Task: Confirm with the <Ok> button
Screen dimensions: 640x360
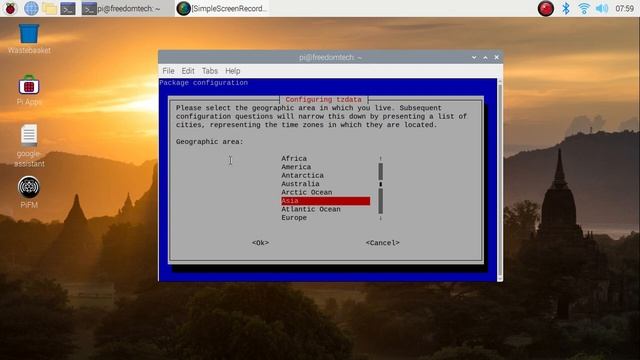Action: [x=260, y=243]
